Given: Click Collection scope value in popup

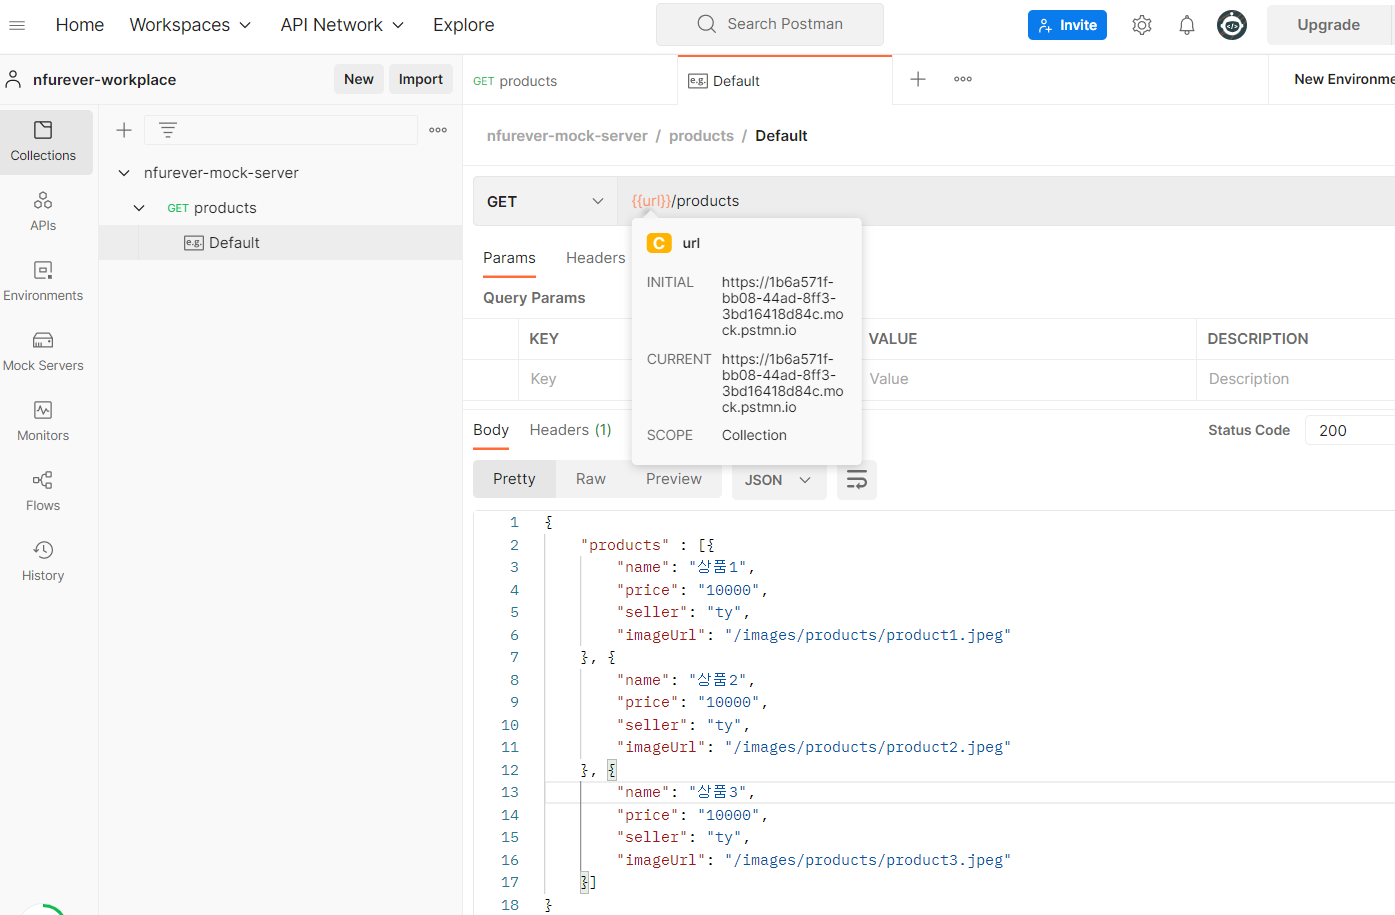Looking at the screenshot, I should click(754, 435).
